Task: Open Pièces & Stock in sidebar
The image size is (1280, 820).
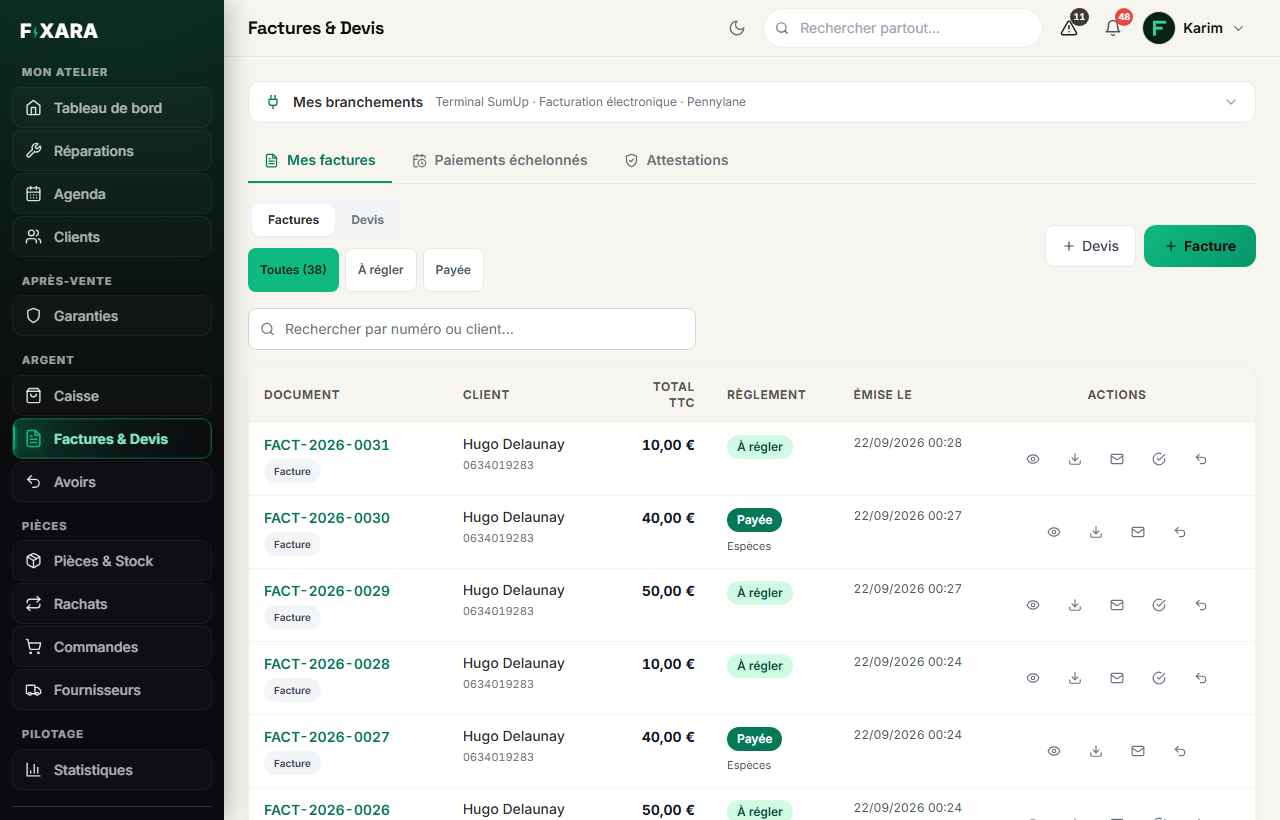Action: [112, 561]
